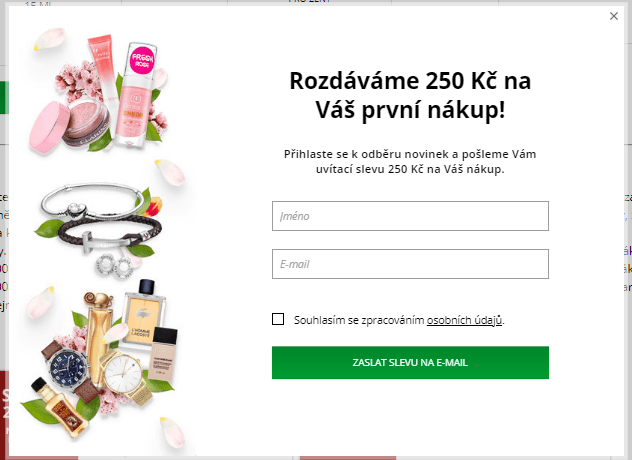632x460 pixels.
Task: Click the pair of crystal earrings
Action: pos(116,264)
